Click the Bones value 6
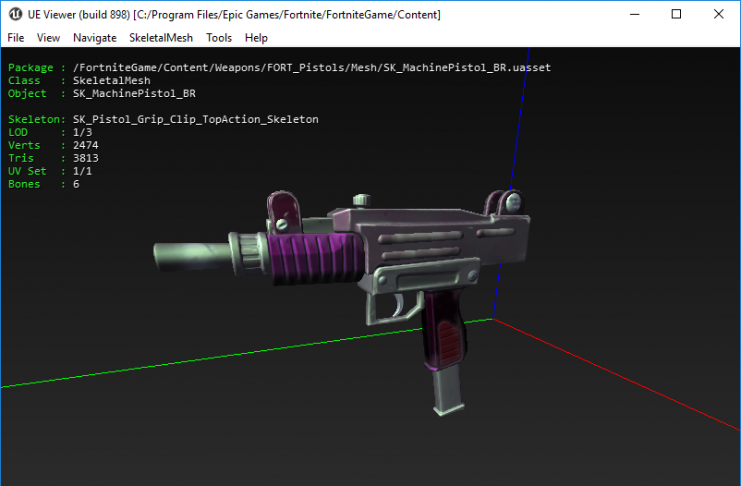Image resolution: width=741 pixels, height=486 pixels. pyautogui.click(x=76, y=184)
